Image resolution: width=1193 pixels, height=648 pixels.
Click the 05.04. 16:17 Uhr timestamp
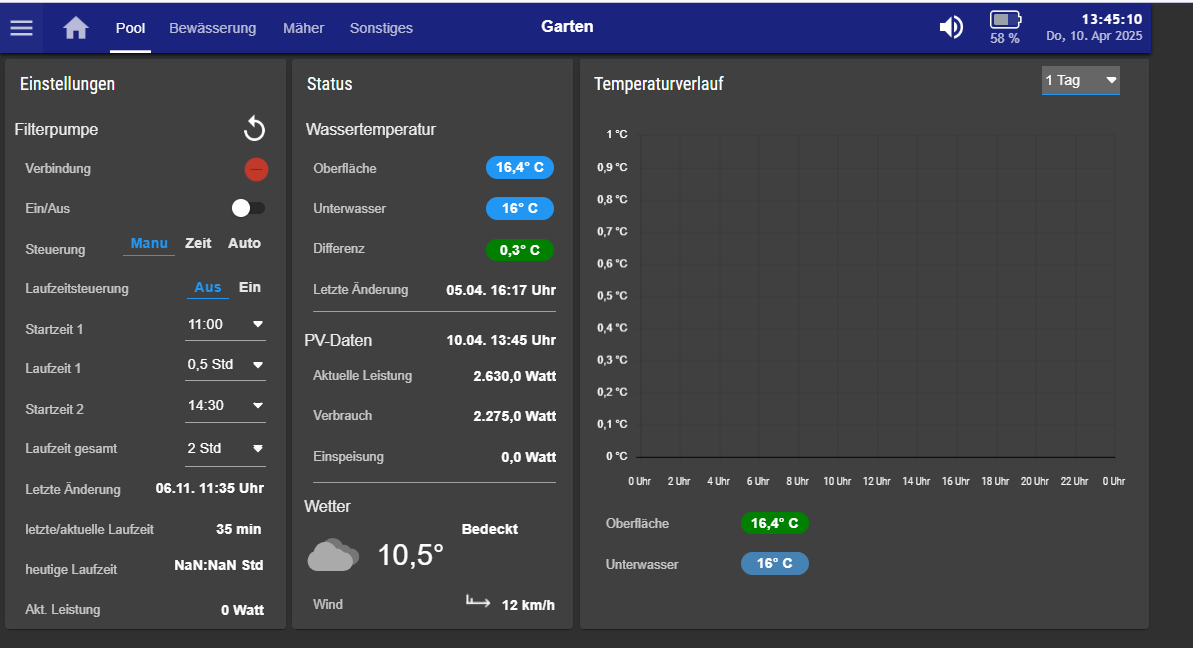point(501,290)
